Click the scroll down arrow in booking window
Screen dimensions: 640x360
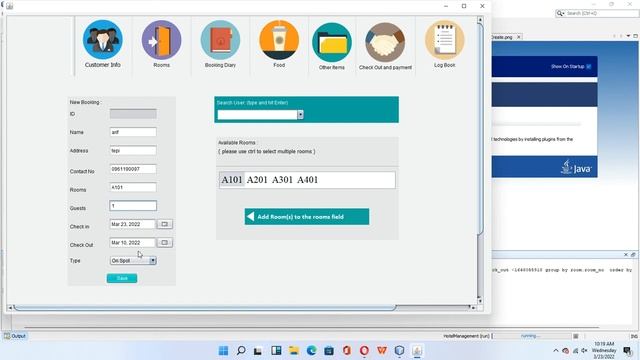480,301
